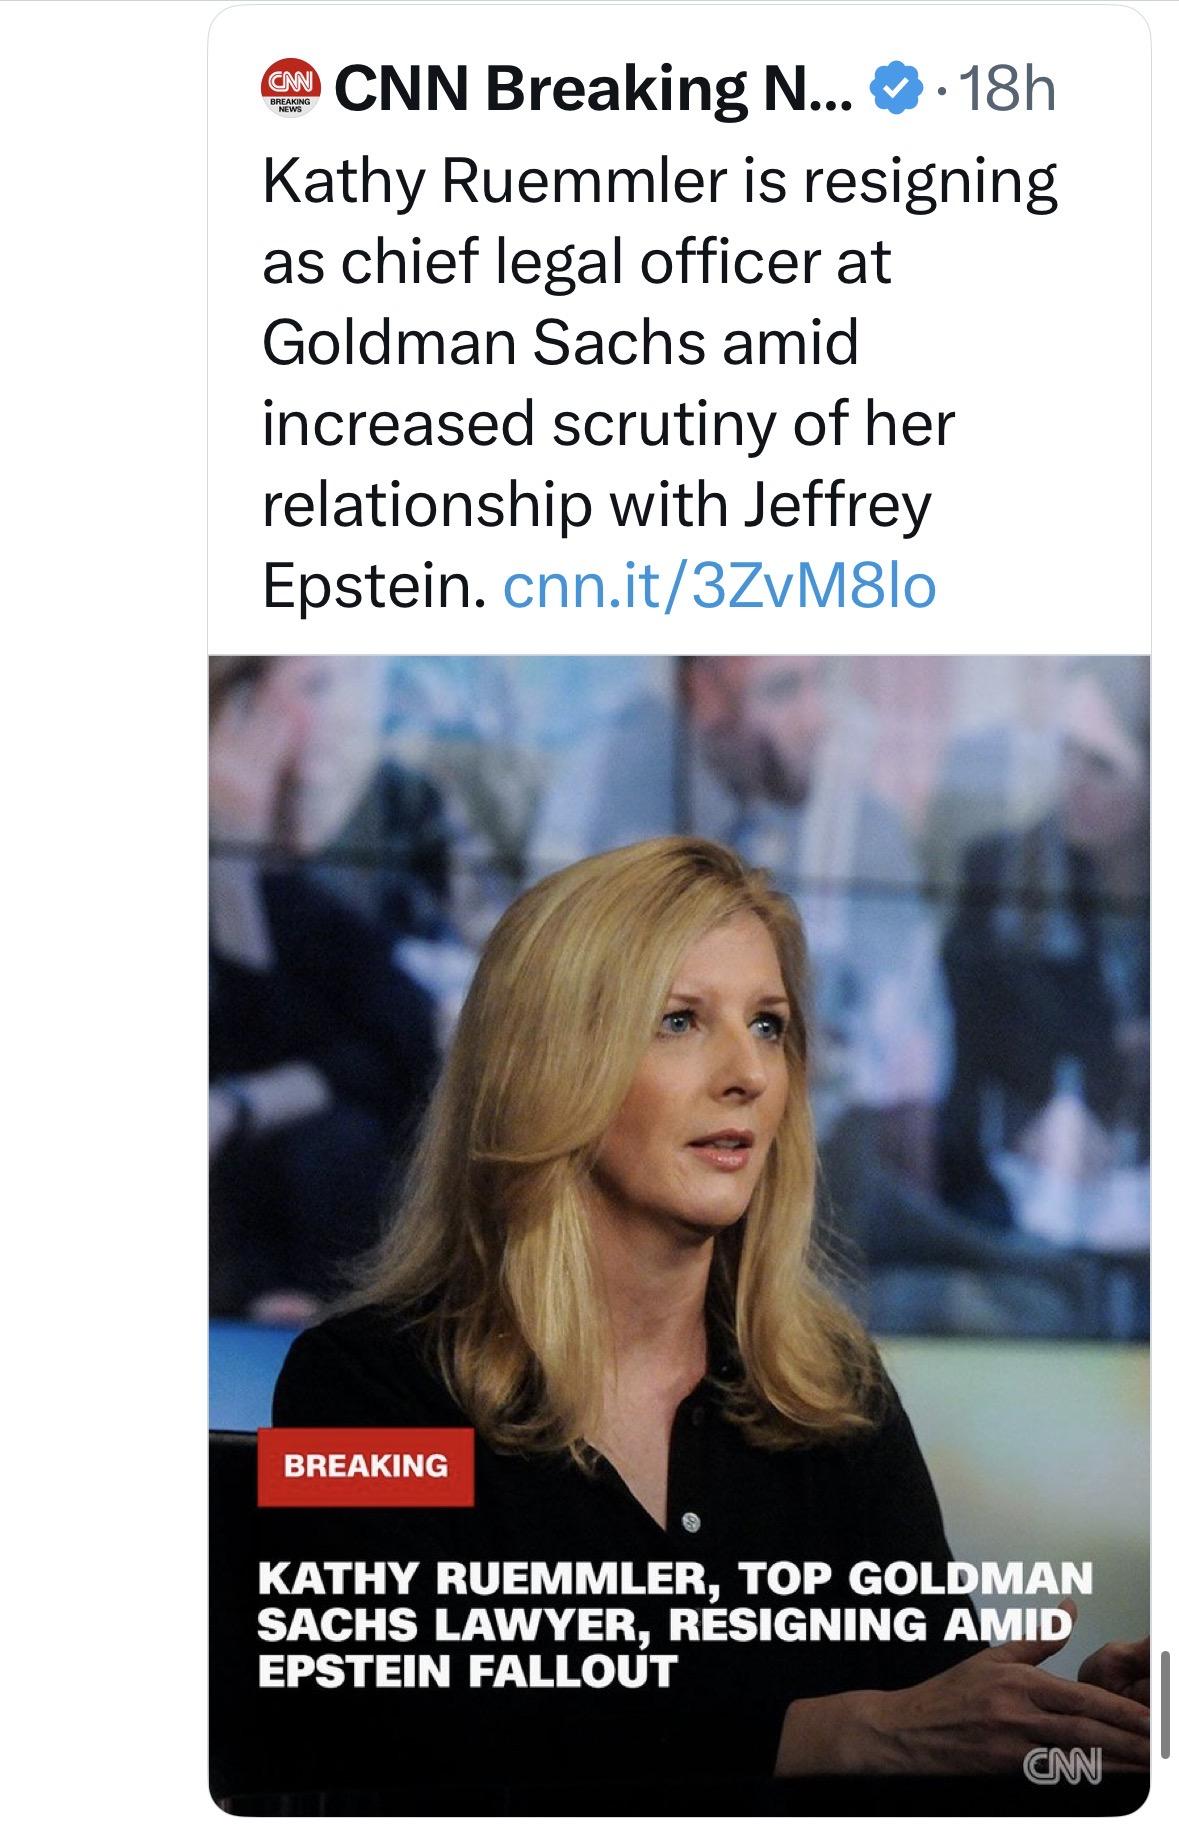Viewport: 1179px width, 1827px height.
Task: Click 'as chief legal officer at' text line
Action: click(576, 263)
